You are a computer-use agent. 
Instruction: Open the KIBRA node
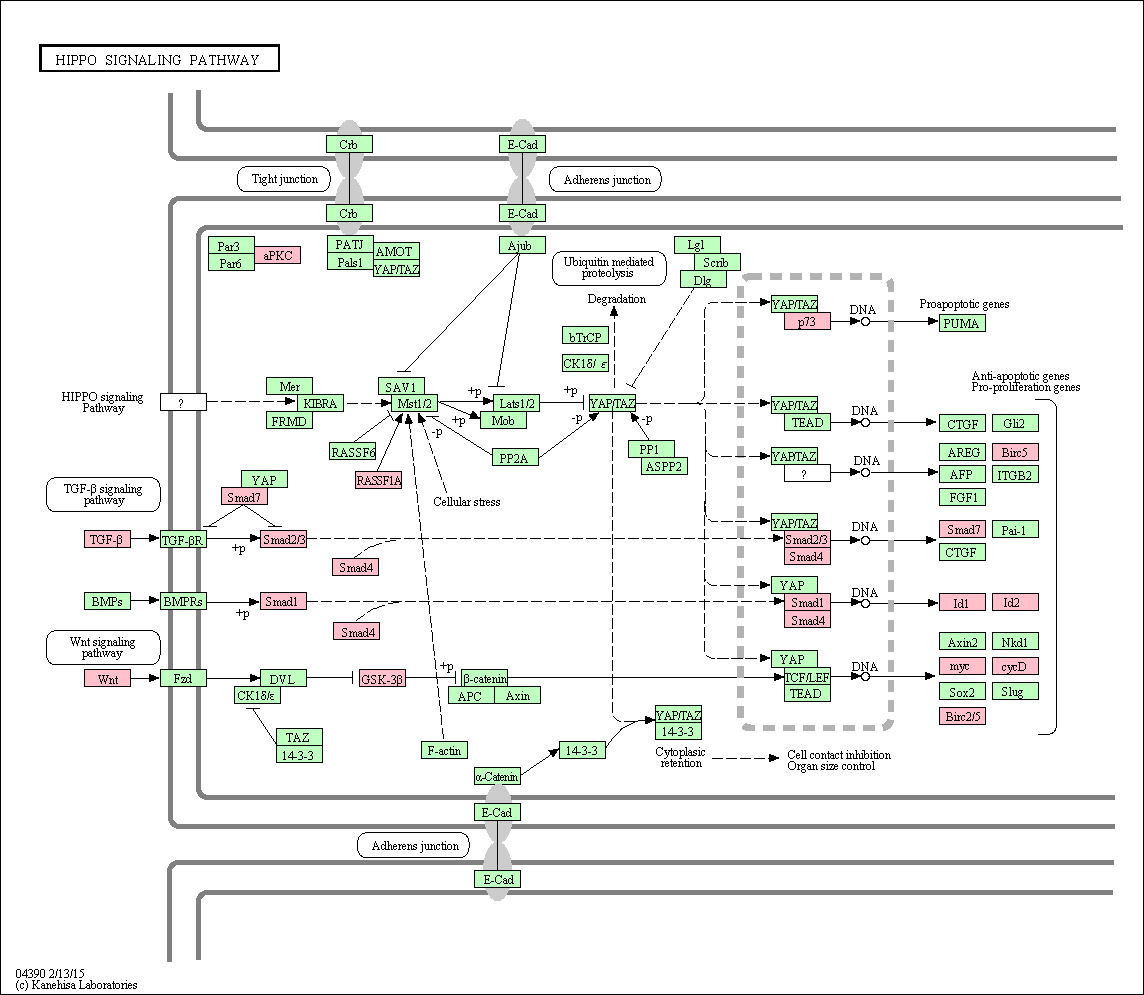320,403
